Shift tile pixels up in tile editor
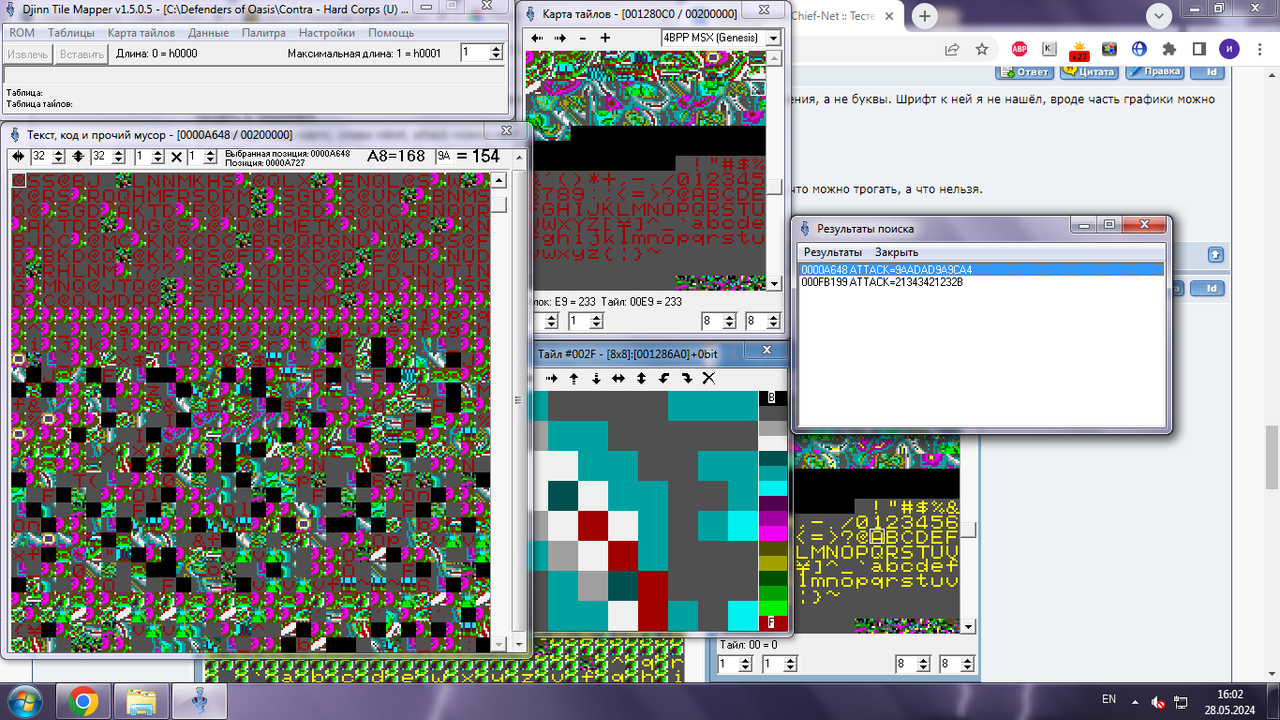The width and height of the screenshot is (1280, 720). [574, 379]
